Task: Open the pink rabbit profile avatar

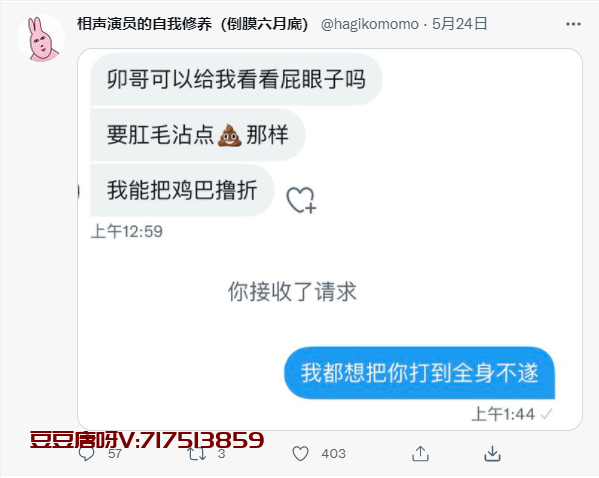Action: [41, 38]
